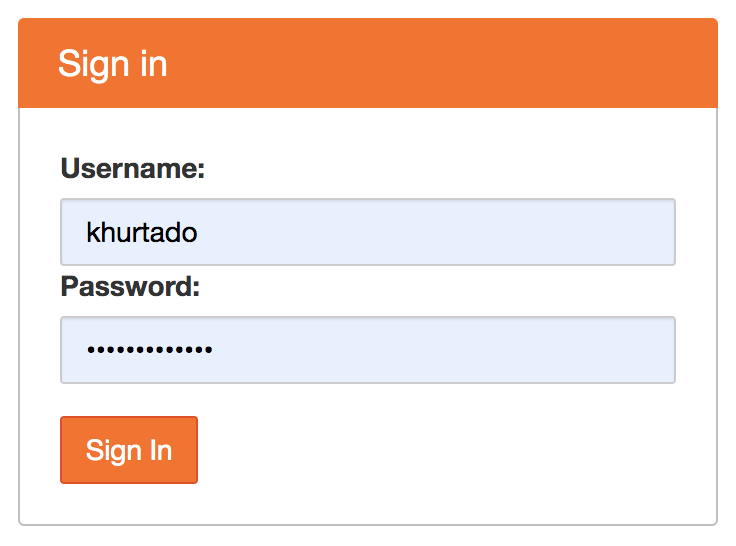Screen dimensions: 736x546
Task: Click empty area right of password dots
Action: (450, 351)
